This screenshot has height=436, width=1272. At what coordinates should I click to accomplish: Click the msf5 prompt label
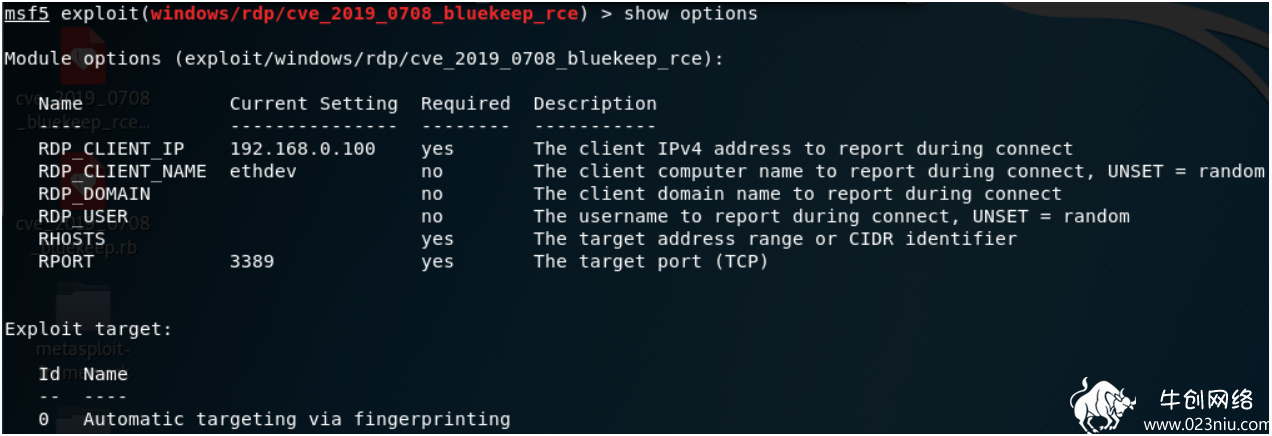(x=27, y=14)
